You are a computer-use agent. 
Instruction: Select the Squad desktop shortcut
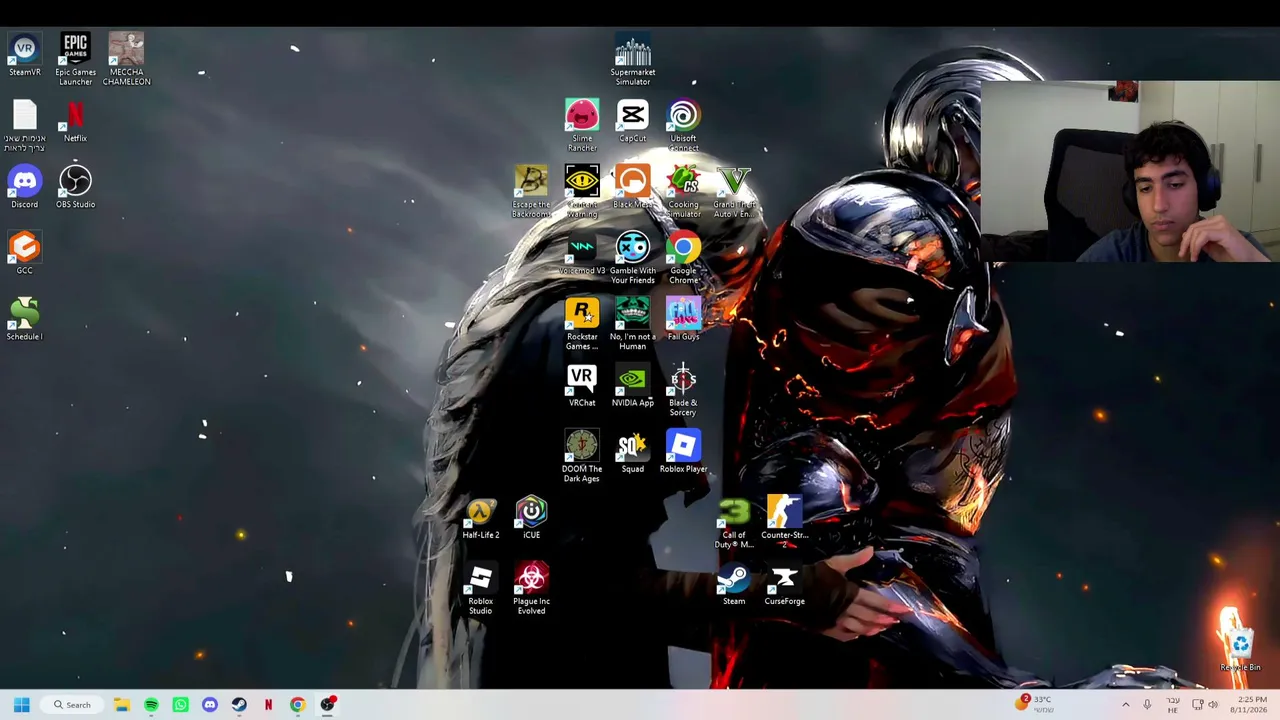[x=633, y=451]
